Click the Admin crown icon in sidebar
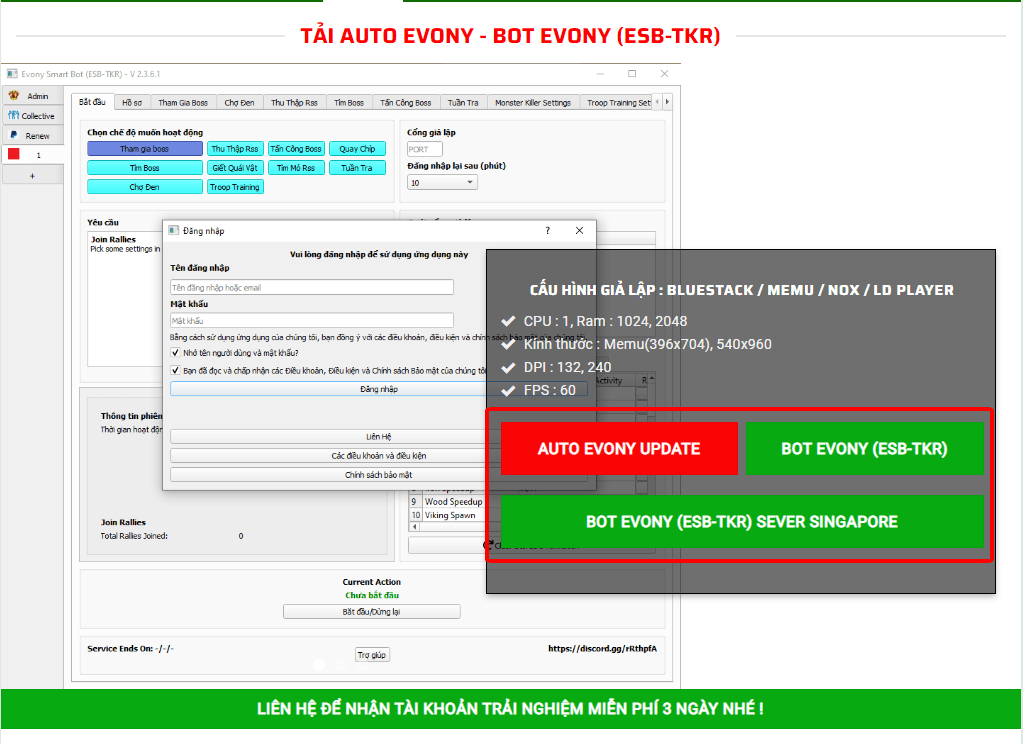 click(14, 96)
